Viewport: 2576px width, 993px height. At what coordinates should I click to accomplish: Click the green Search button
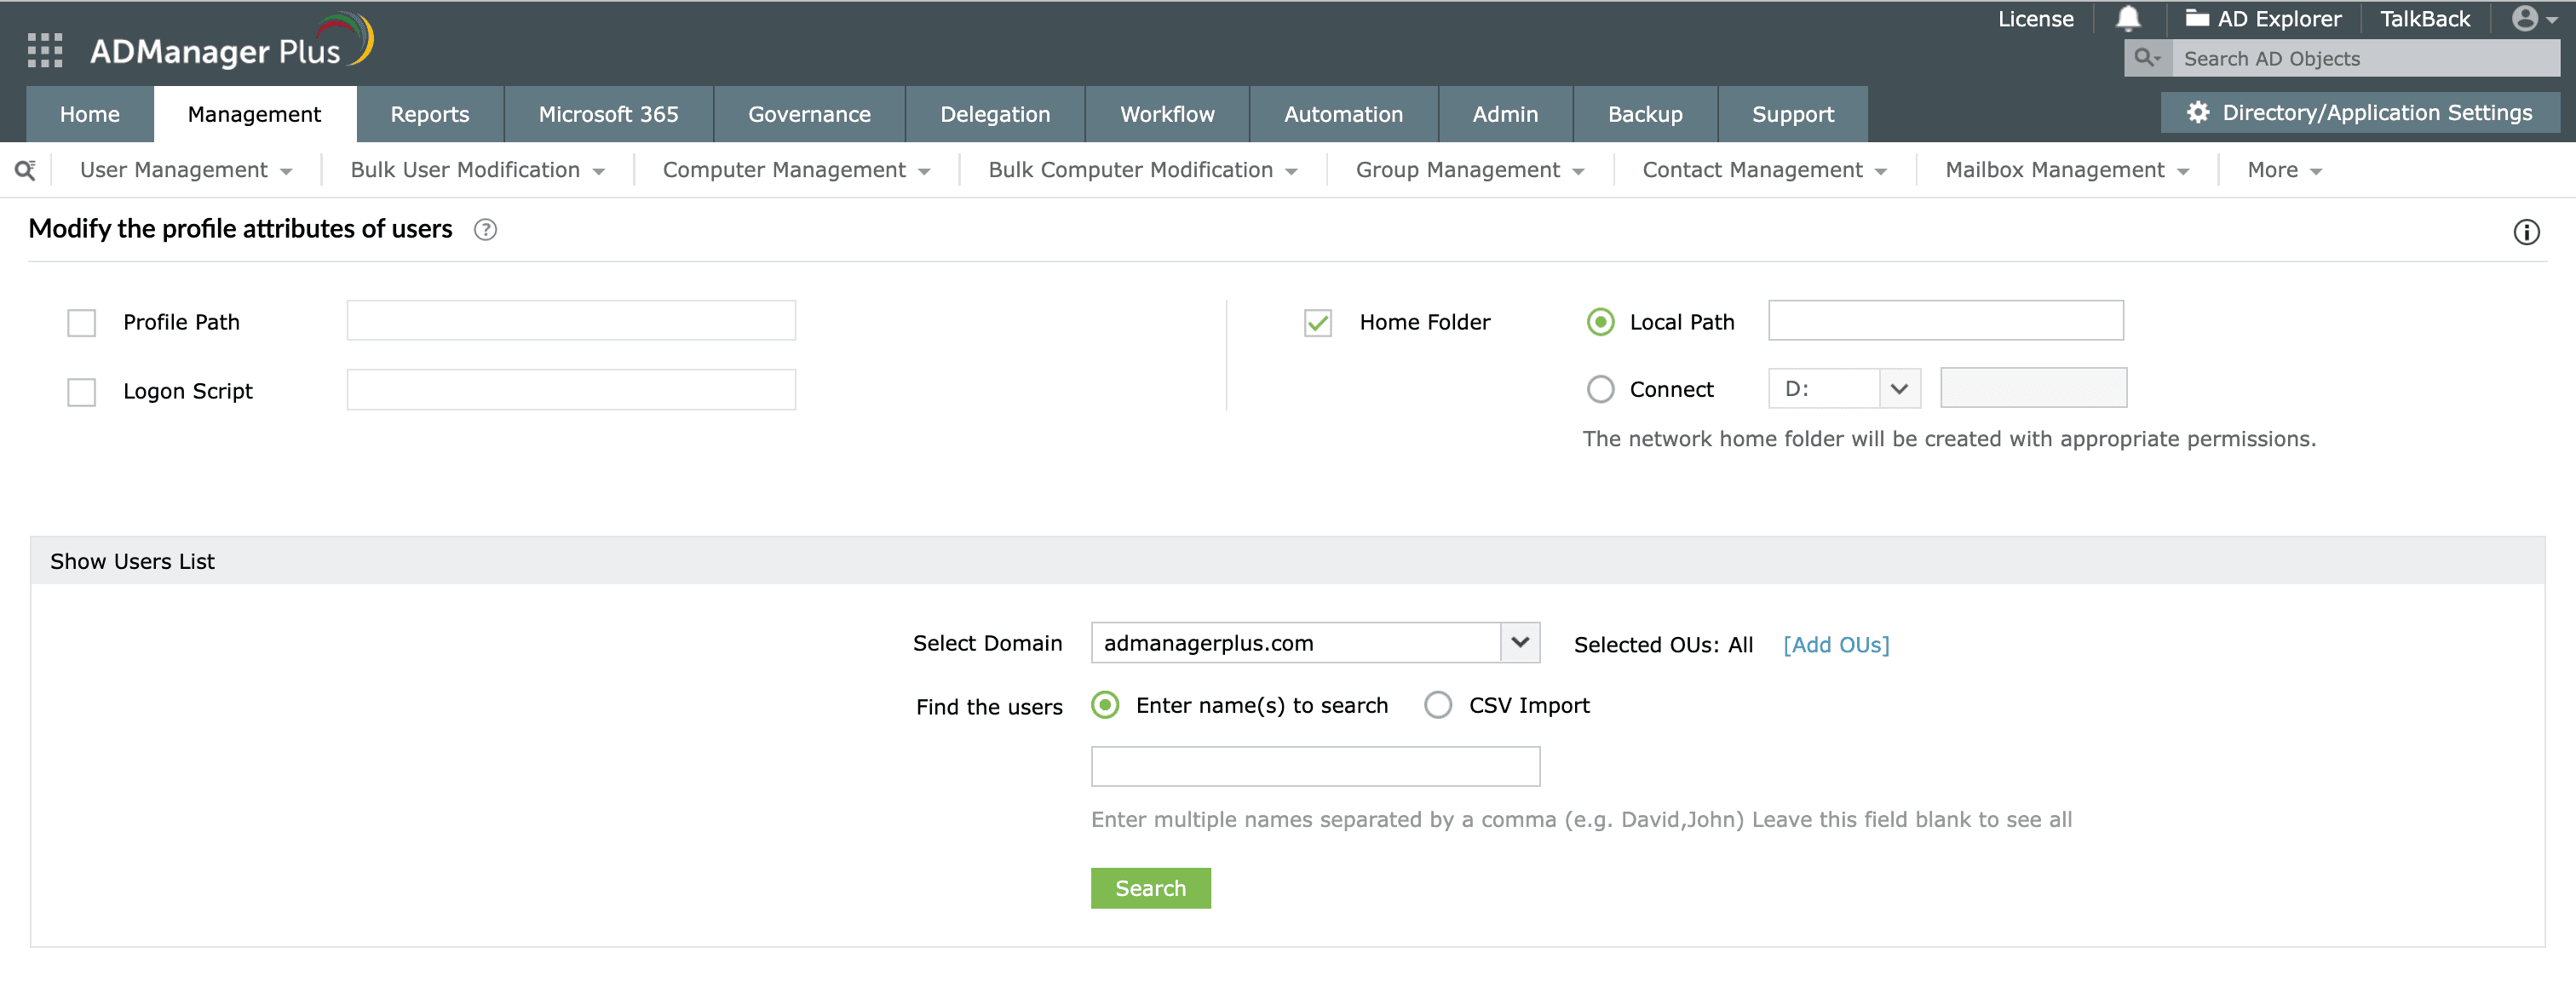click(1150, 889)
